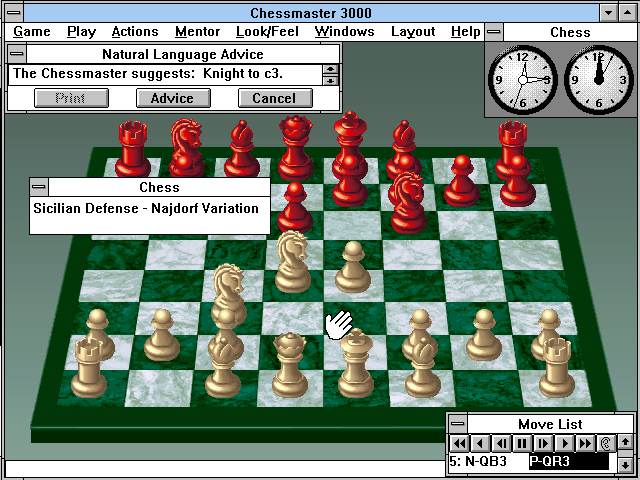Viewport: 640px width, 480px height.
Task: Click the greyed-out Print button
Action: pyautogui.click(x=71, y=98)
